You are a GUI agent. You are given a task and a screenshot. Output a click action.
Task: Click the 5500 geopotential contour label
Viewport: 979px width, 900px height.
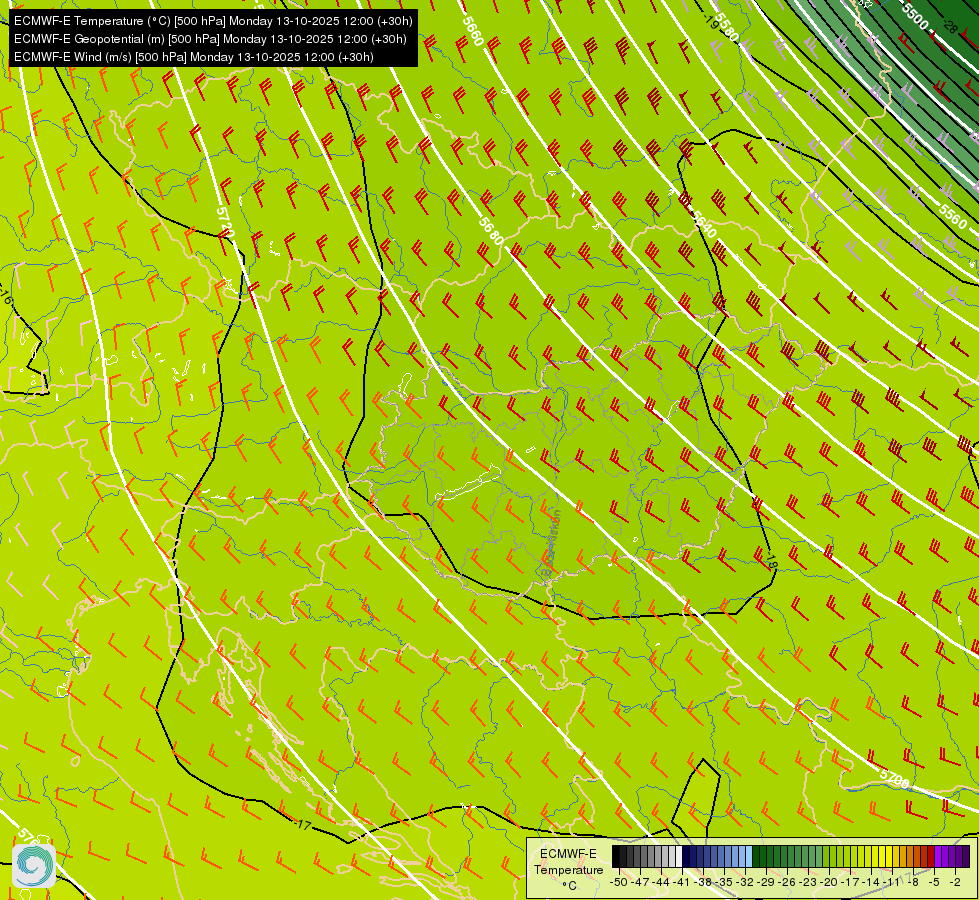[915, 16]
